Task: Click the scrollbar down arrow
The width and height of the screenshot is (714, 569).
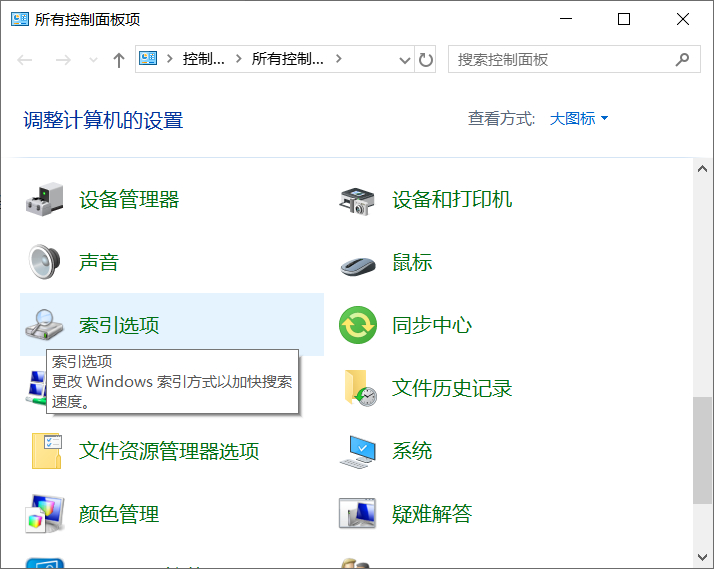Action: (x=702, y=557)
